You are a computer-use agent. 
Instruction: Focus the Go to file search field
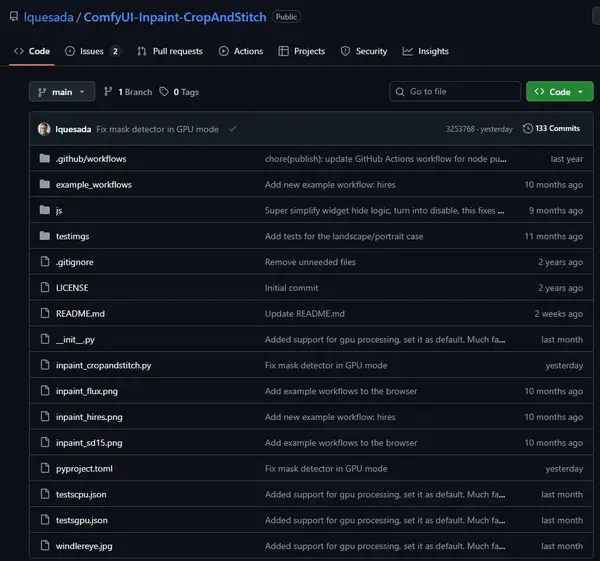tap(455, 91)
